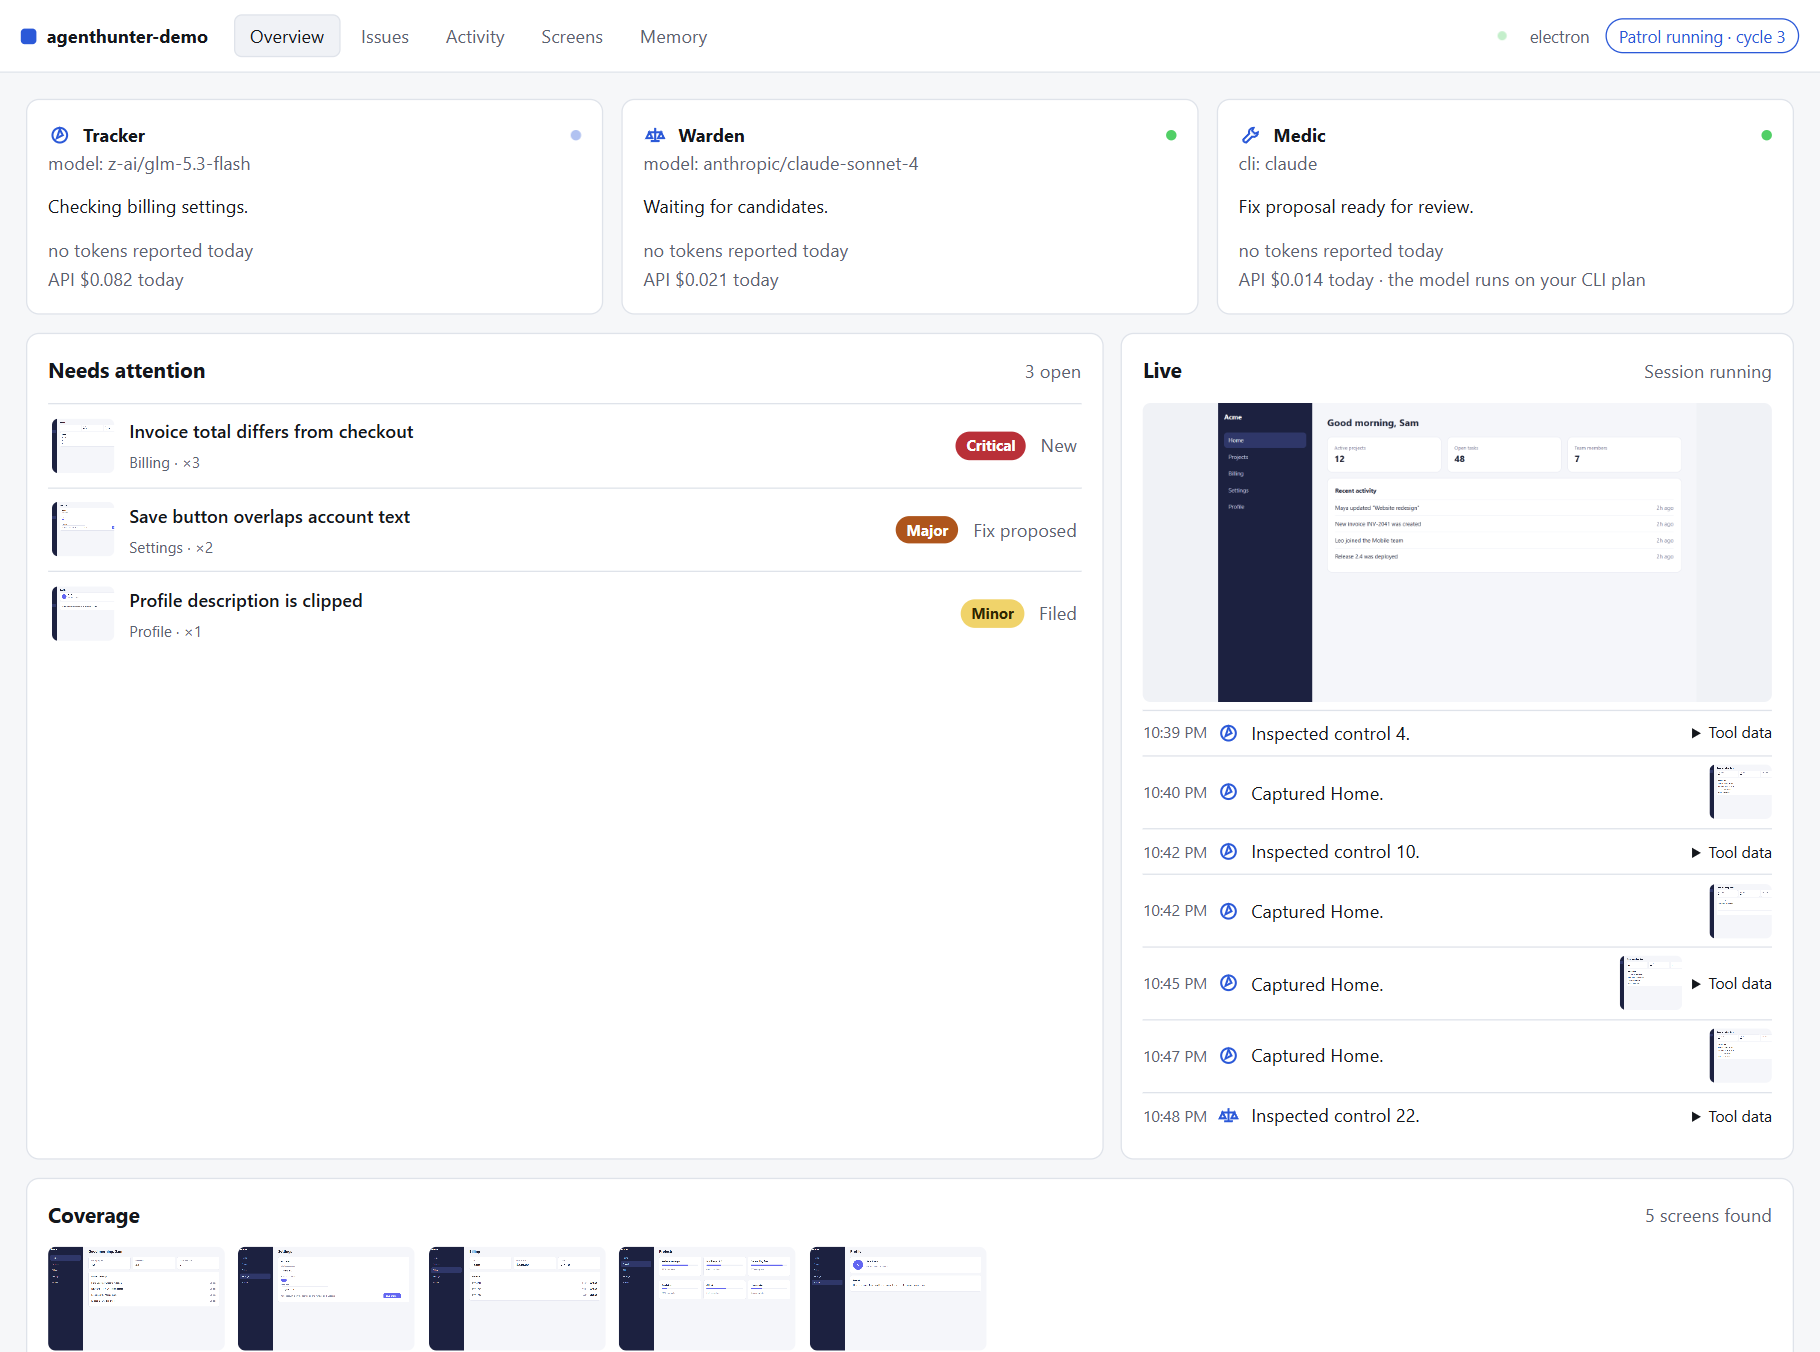The image size is (1820, 1352).
Task: Open the Activity tab
Action: [475, 36]
